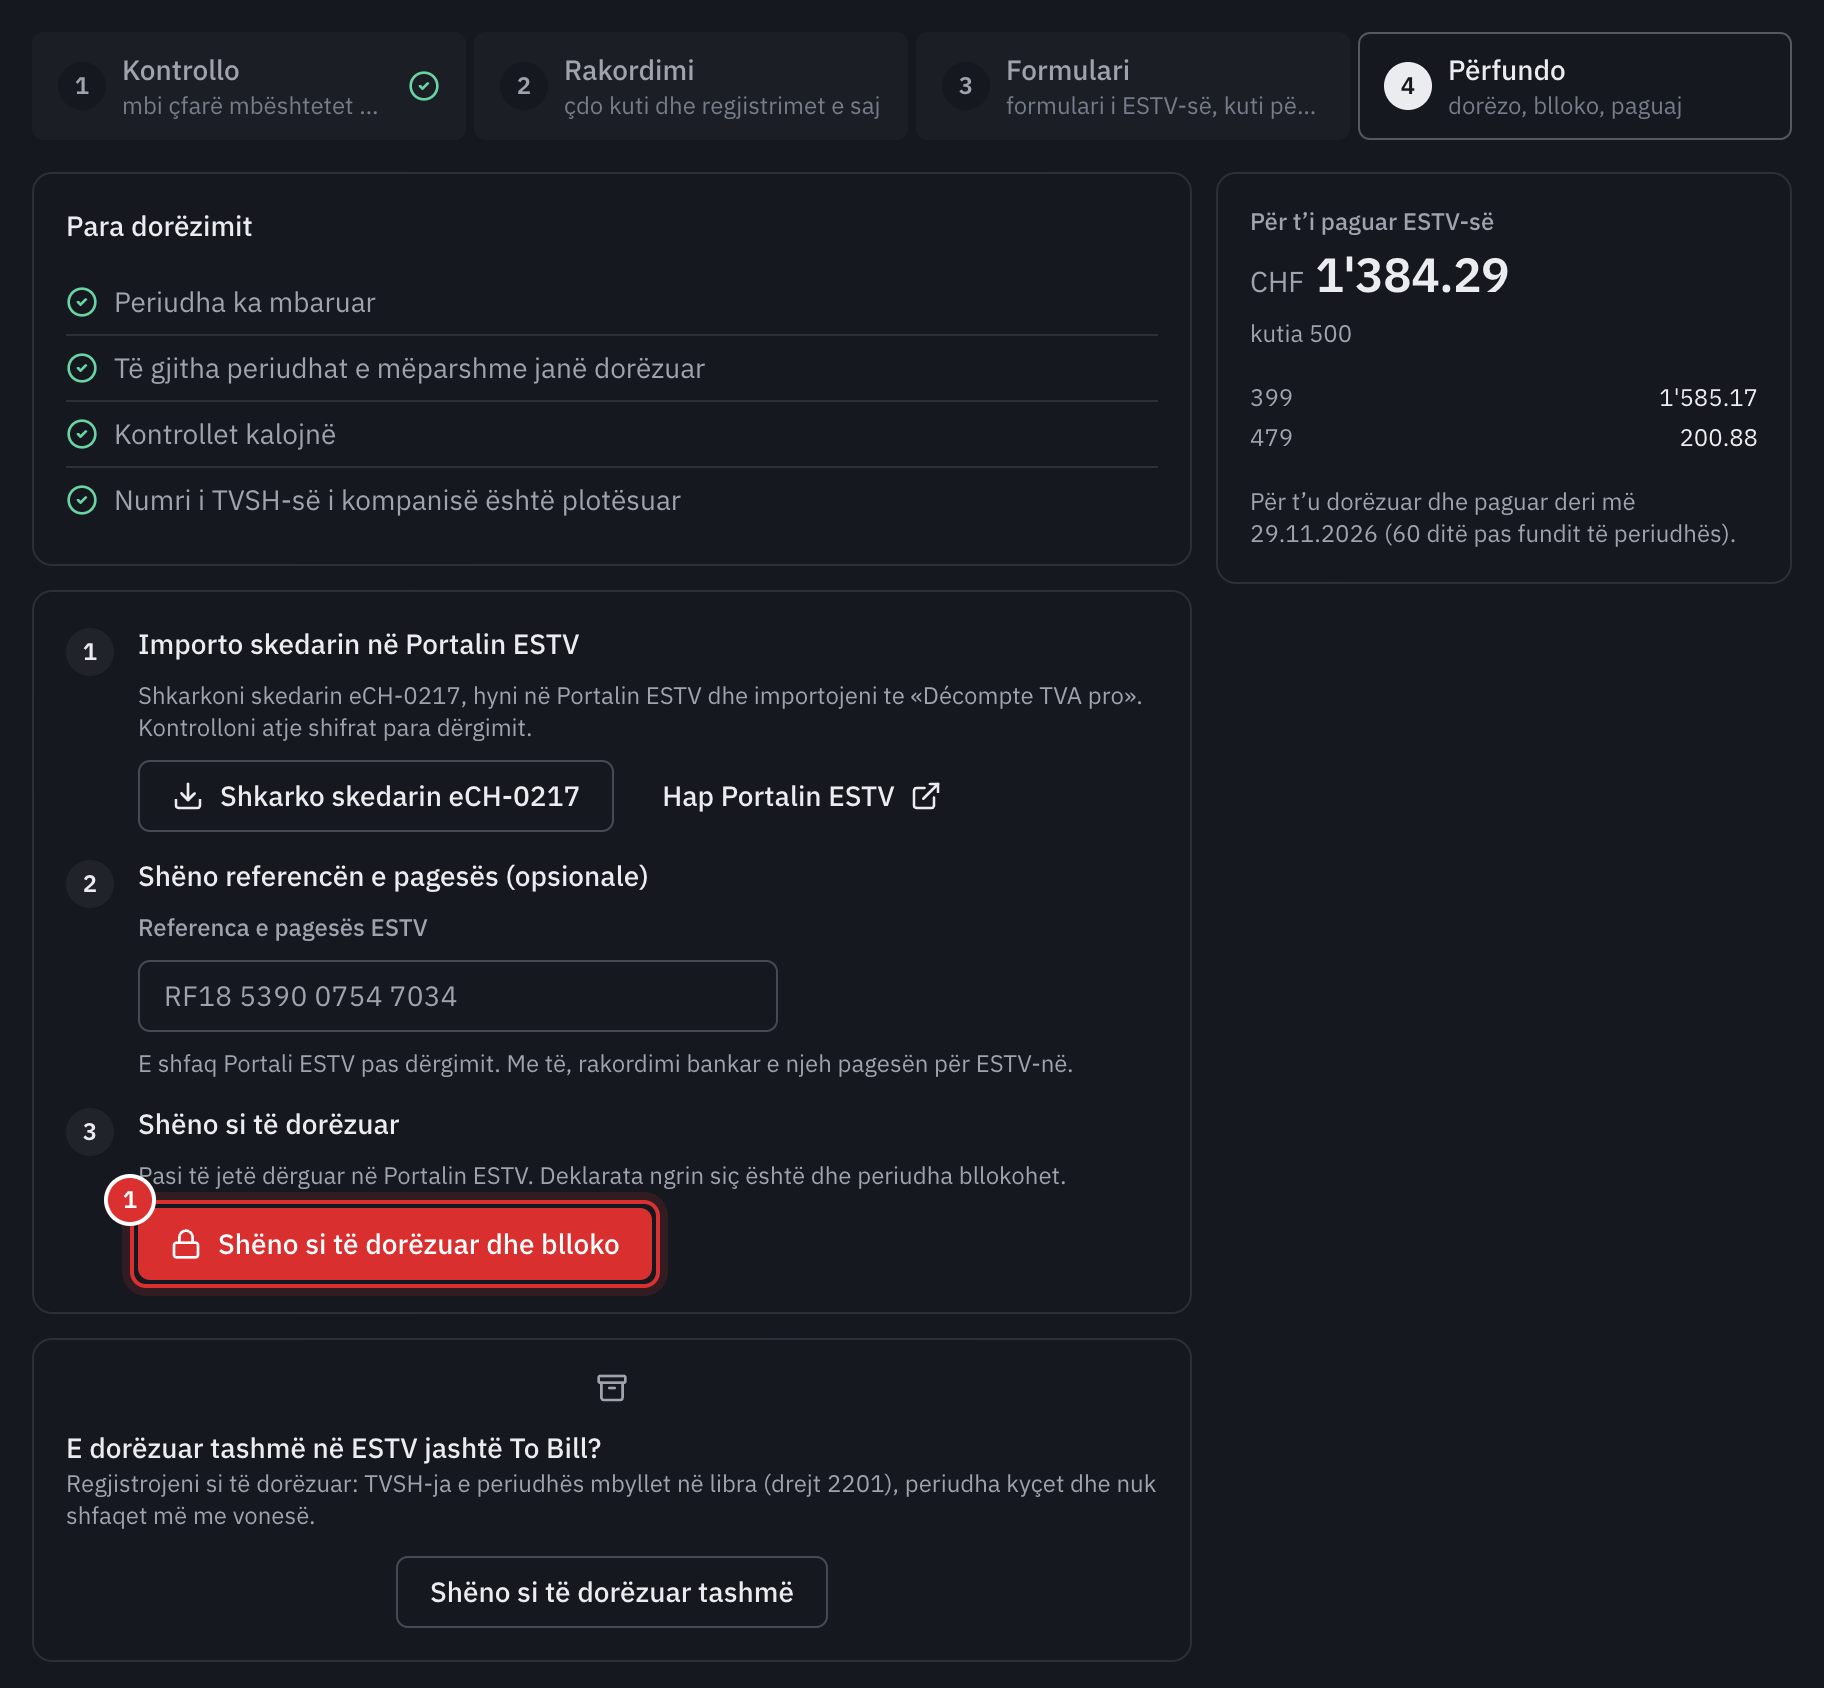Click the step 2 number circle in Rakordimi

coord(524,86)
